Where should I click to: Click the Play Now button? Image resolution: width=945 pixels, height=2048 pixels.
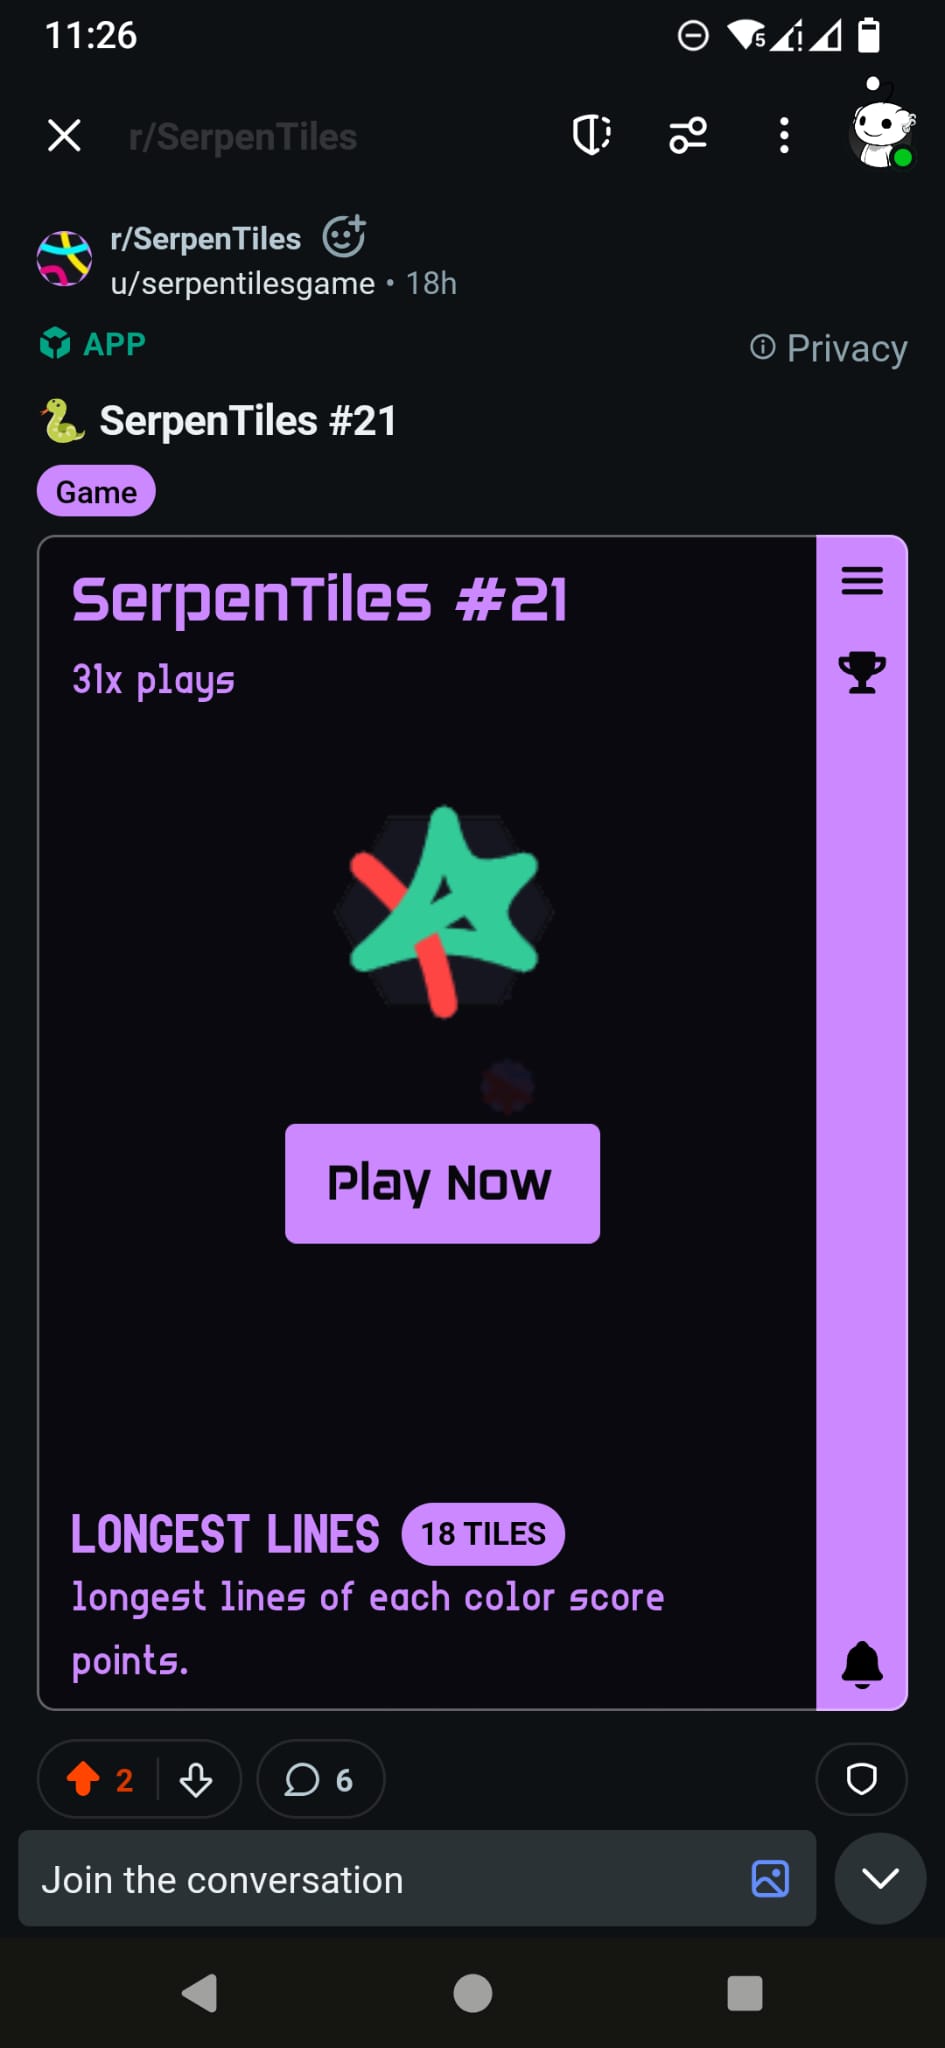[x=442, y=1184]
